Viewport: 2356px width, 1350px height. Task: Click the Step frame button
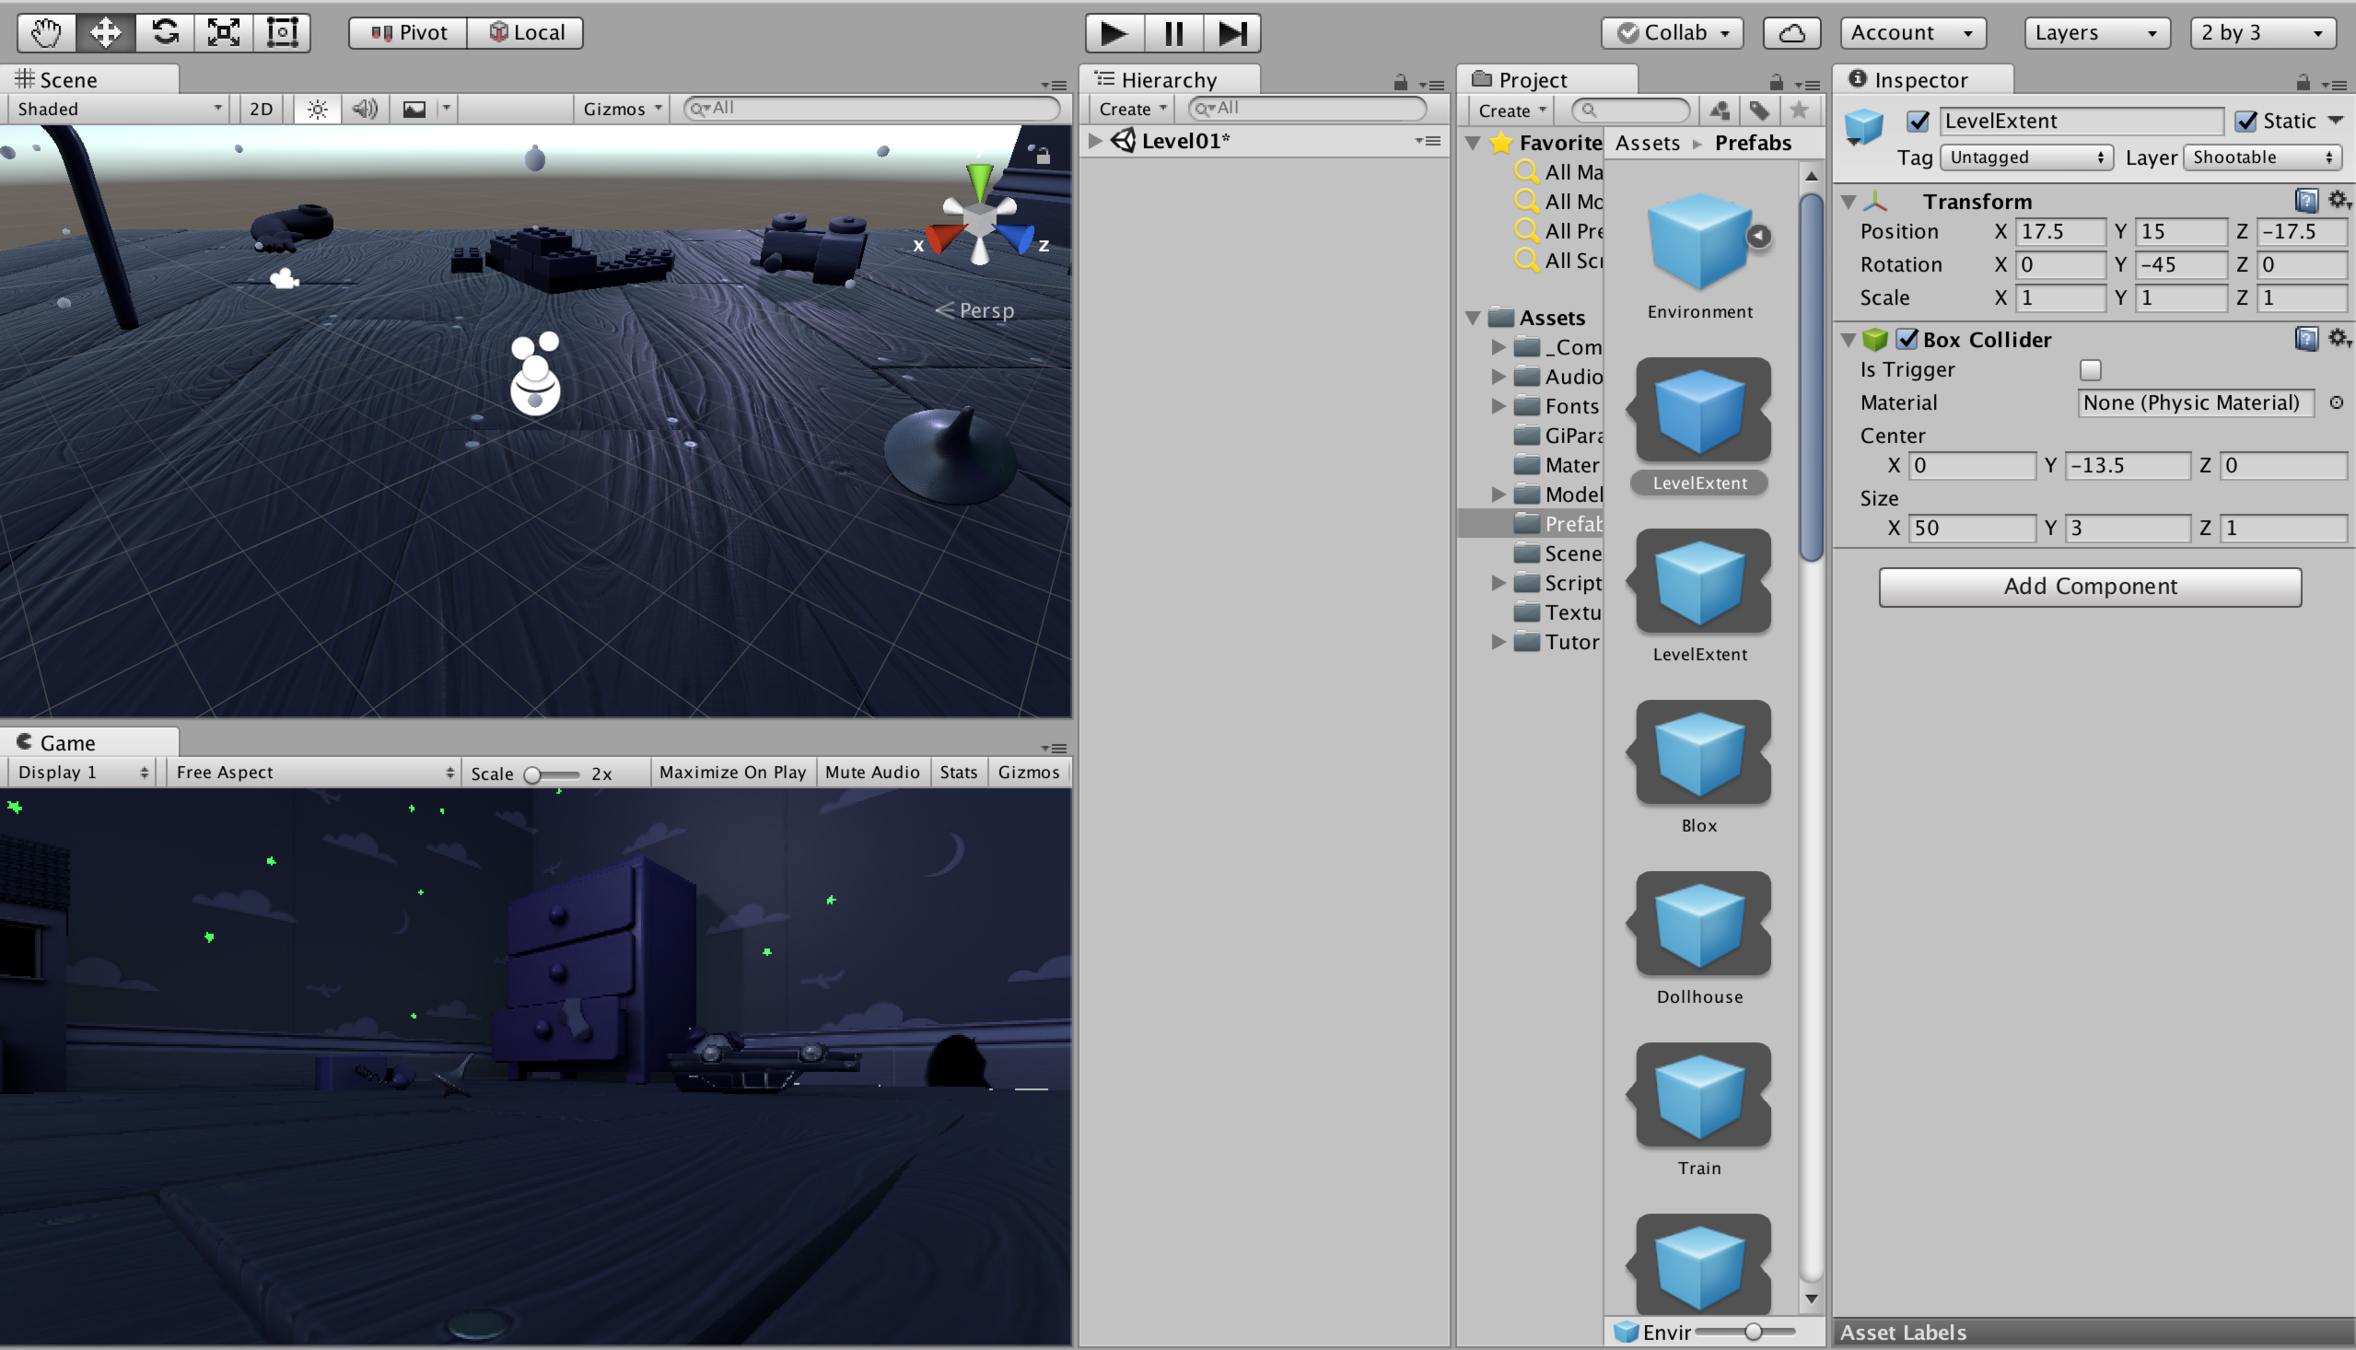coord(1232,32)
